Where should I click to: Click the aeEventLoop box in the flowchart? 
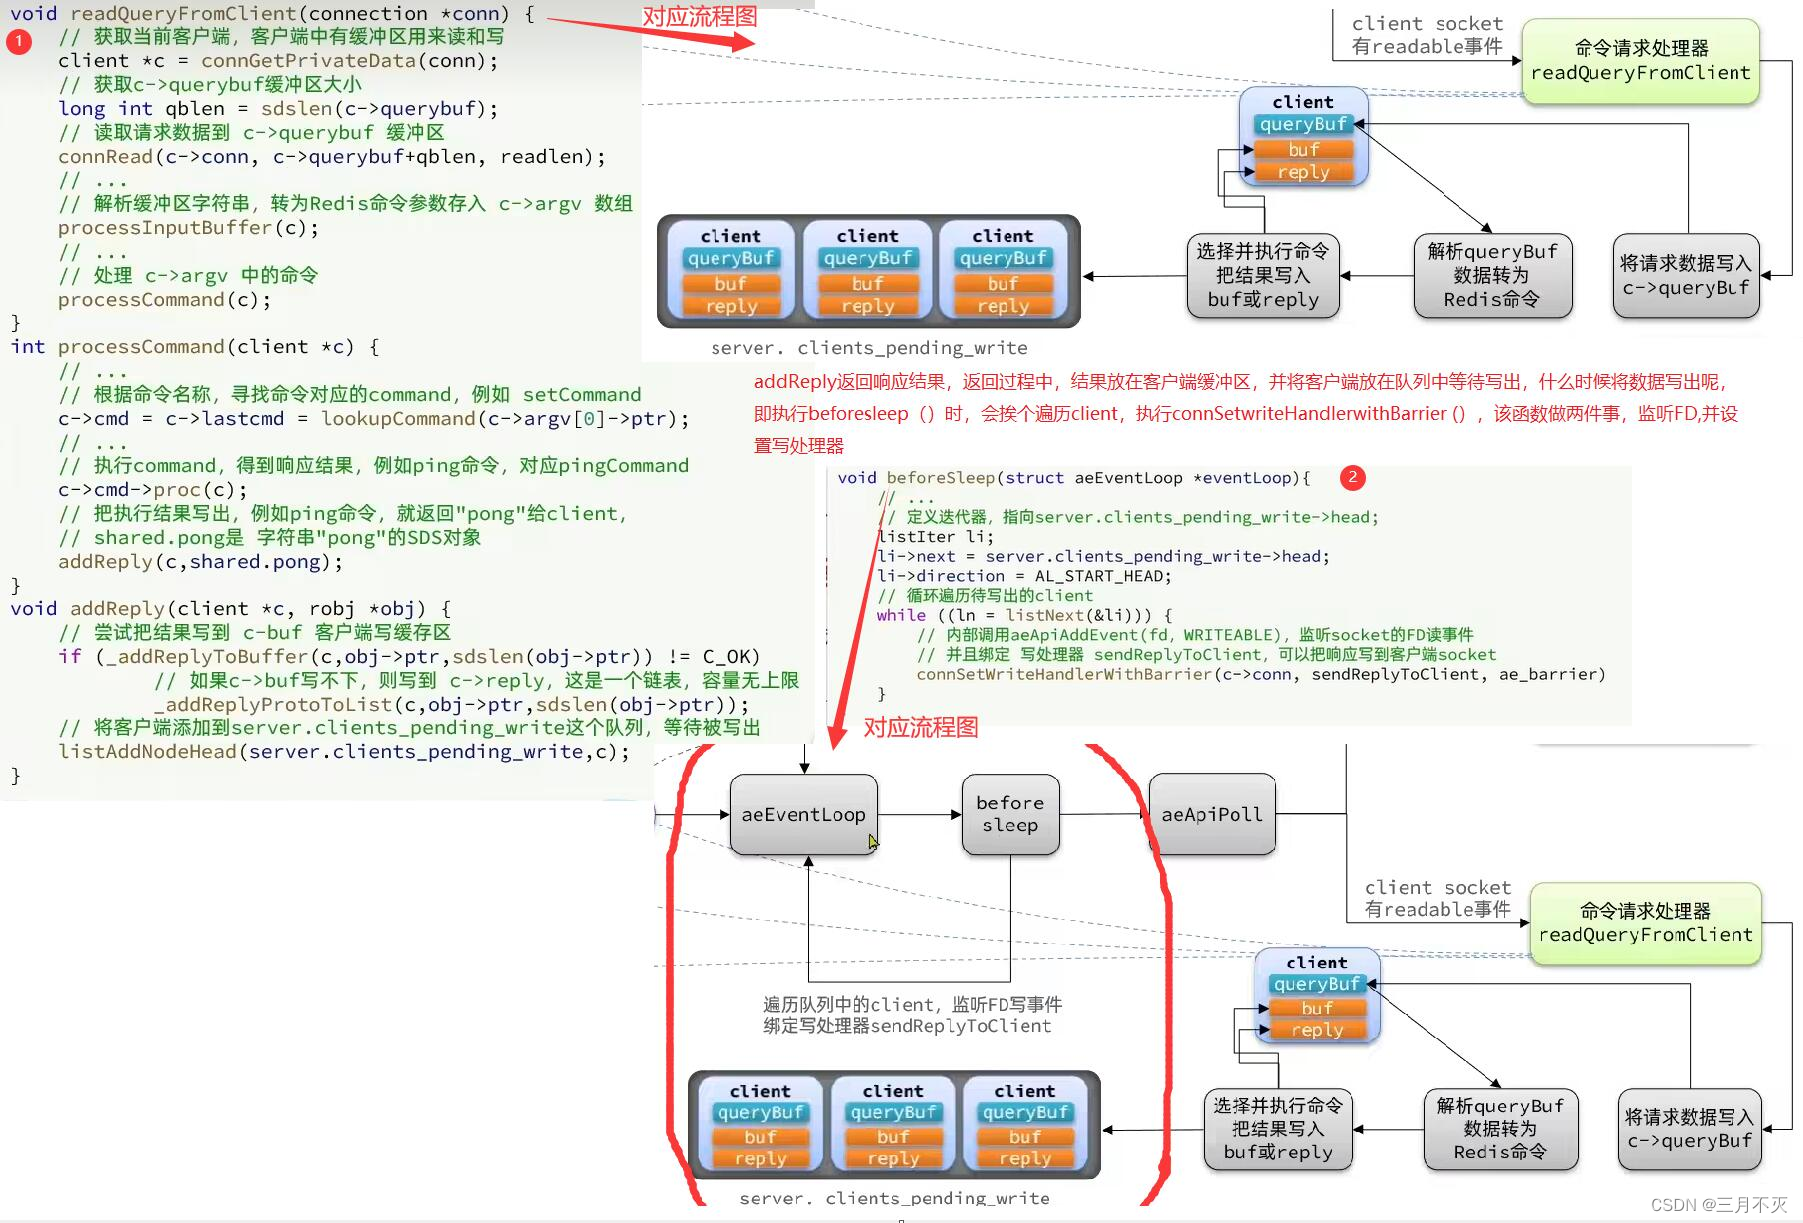803,814
